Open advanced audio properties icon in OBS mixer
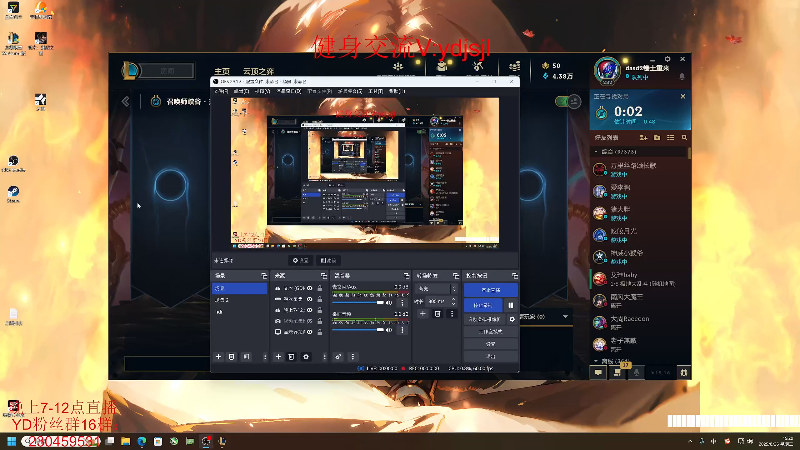 pos(338,357)
